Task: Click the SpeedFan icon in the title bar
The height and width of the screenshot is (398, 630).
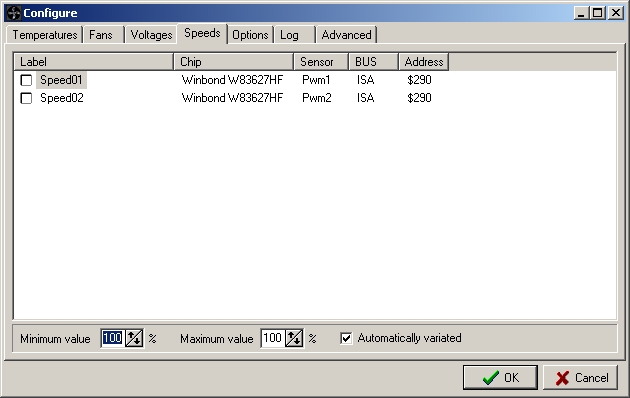Action: coord(13,13)
